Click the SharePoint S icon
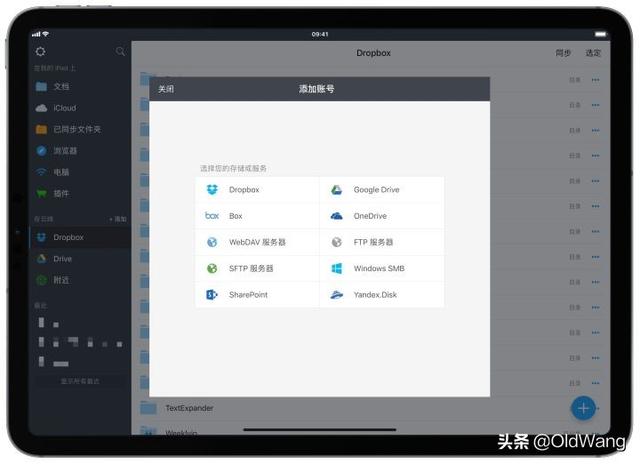This screenshot has width=640, height=464. click(x=212, y=294)
